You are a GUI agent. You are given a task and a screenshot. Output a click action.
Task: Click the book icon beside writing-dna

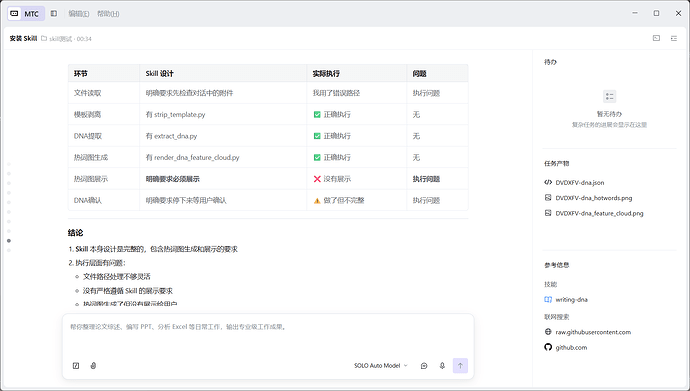[x=548, y=300]
